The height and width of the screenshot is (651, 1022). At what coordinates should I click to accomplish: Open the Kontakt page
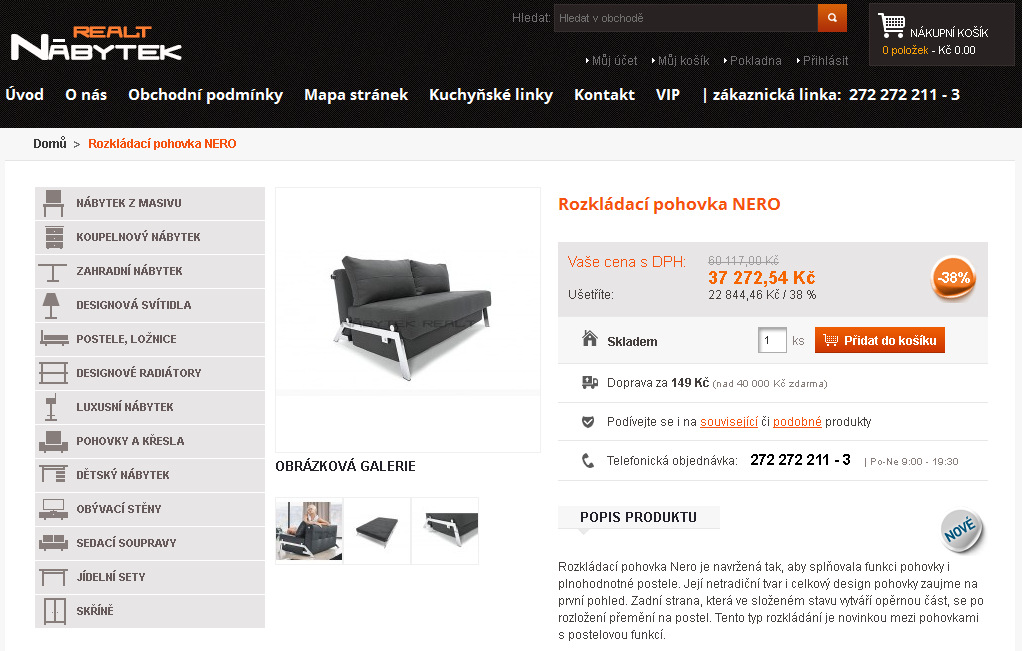(604, 94)
